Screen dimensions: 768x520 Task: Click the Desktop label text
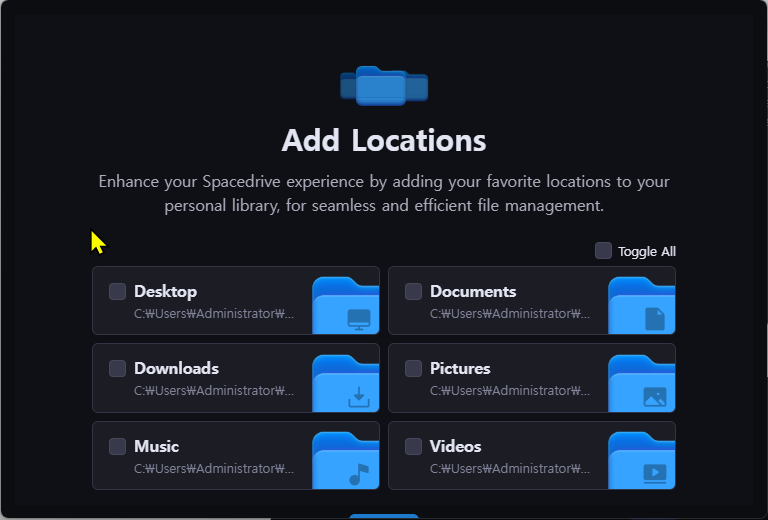coord(166,291)
